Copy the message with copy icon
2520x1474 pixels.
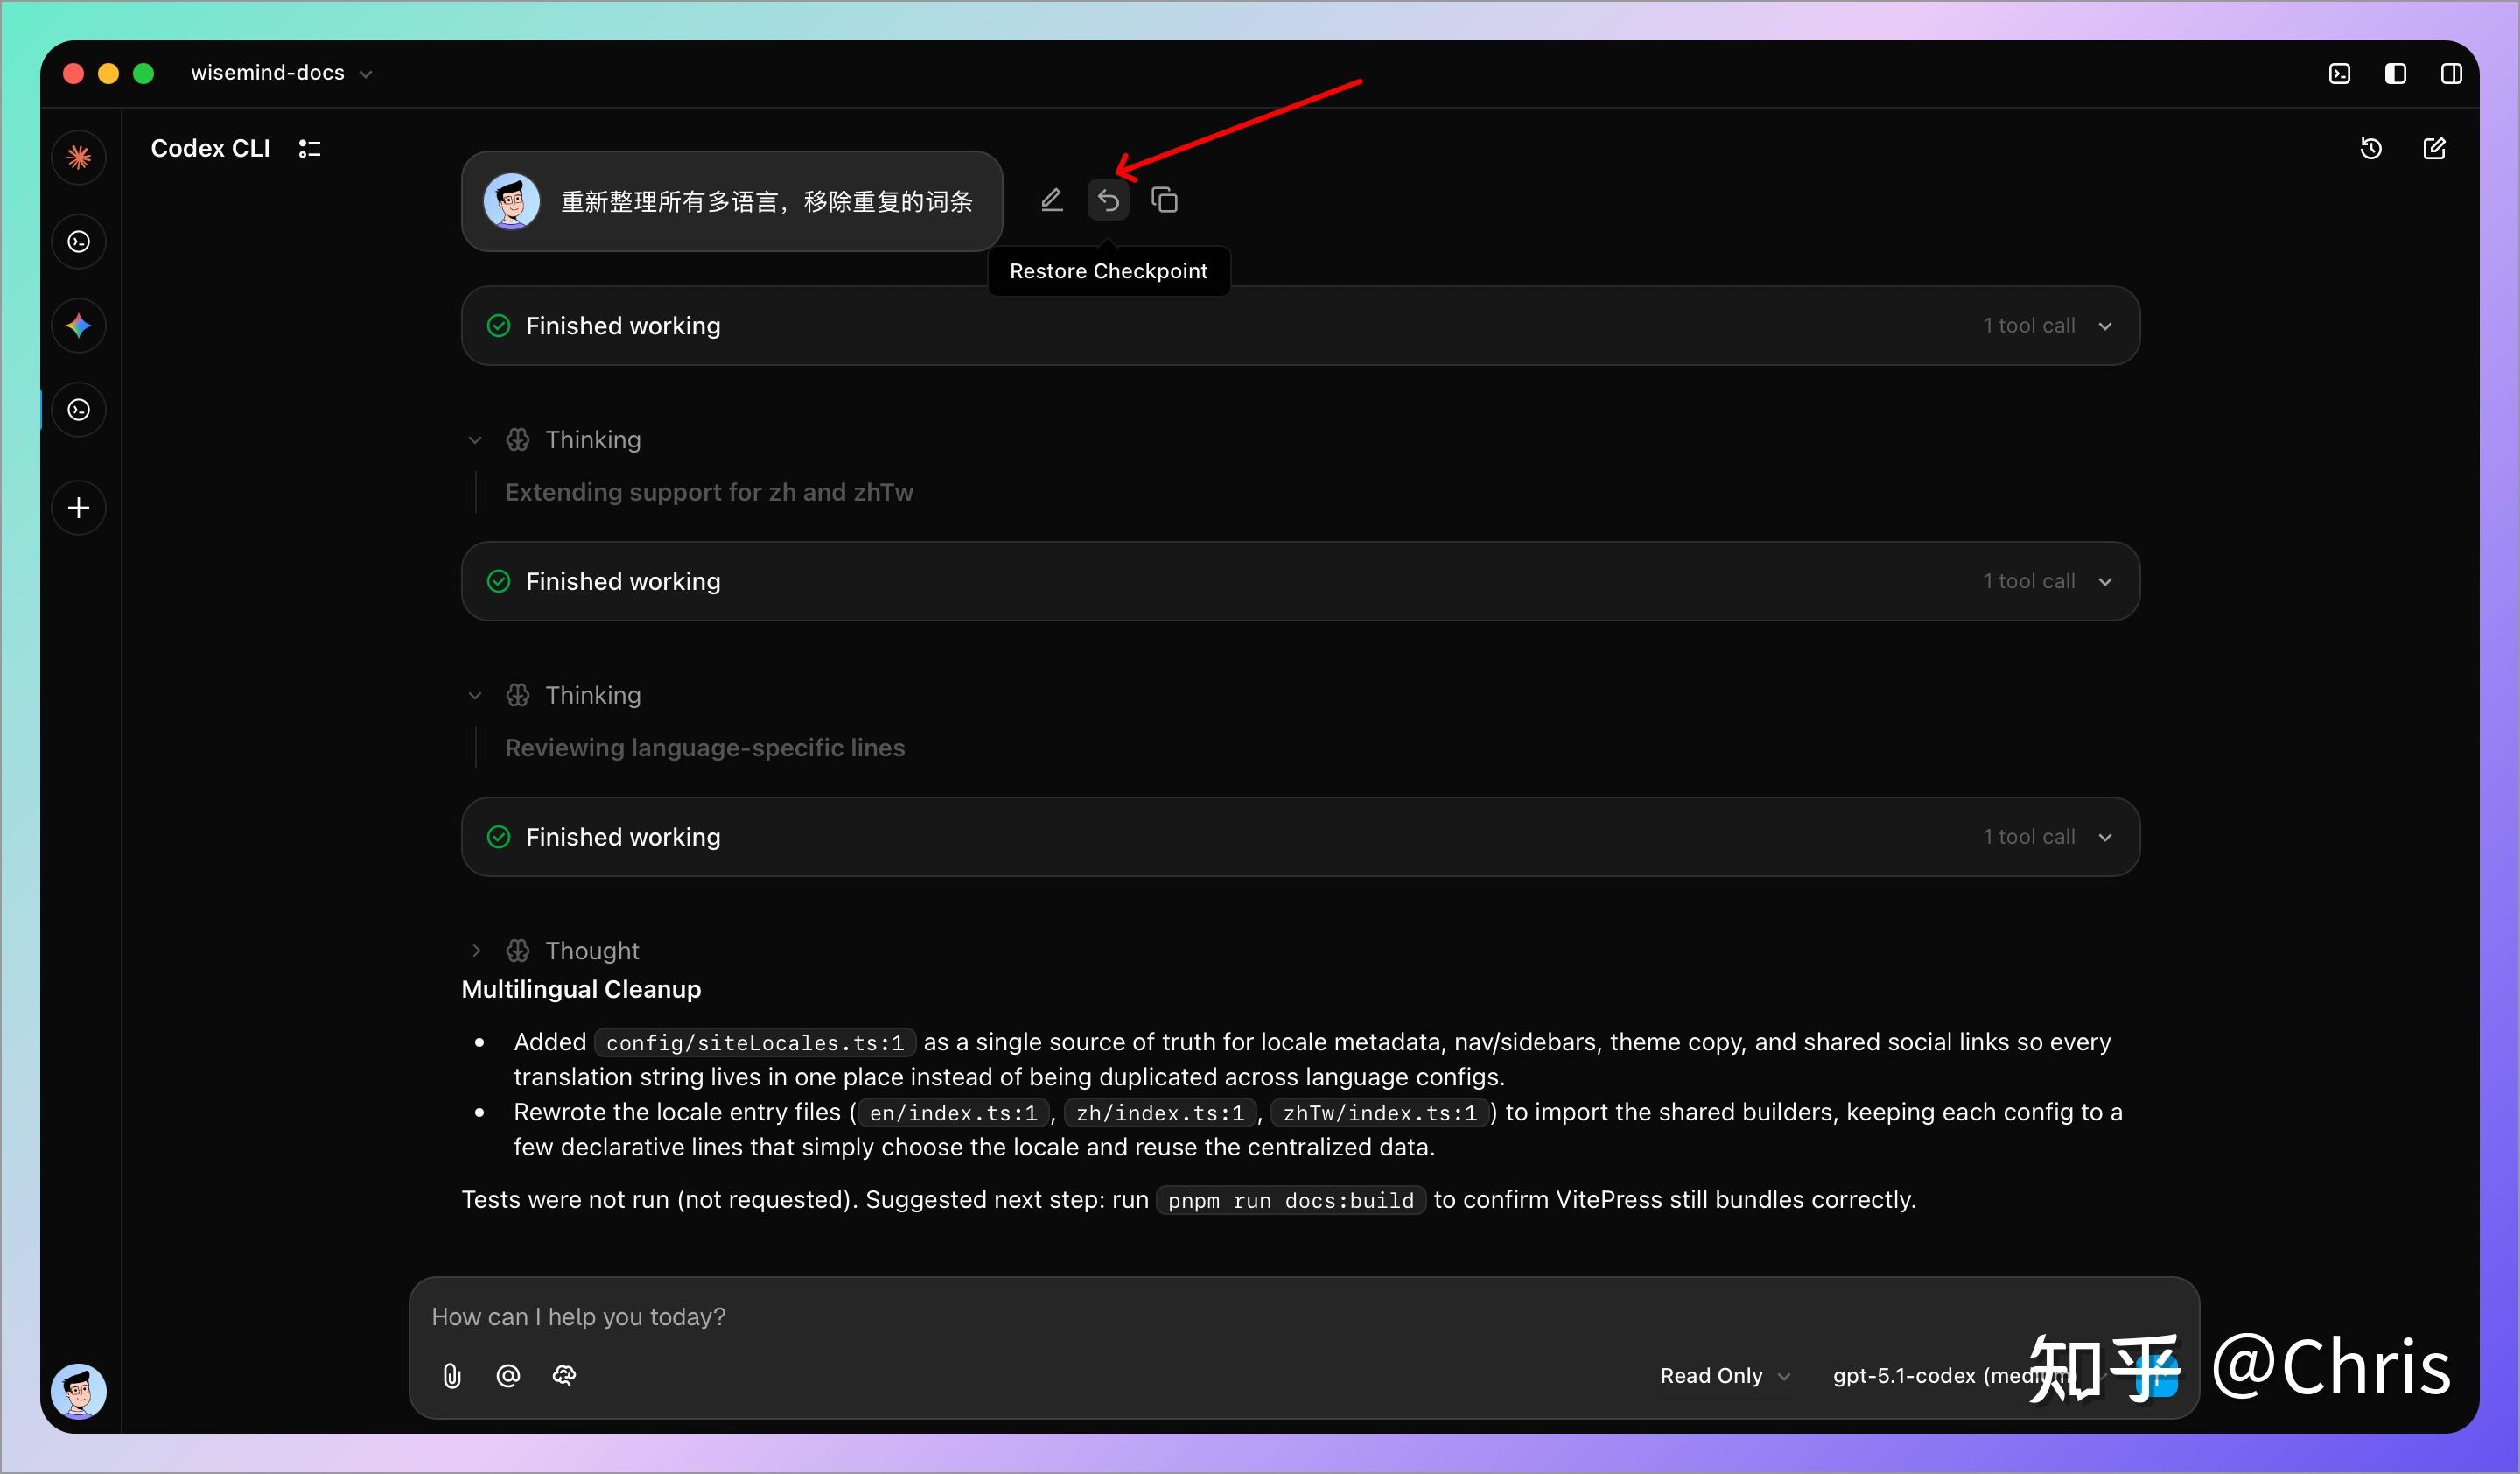coord(1164,201)
